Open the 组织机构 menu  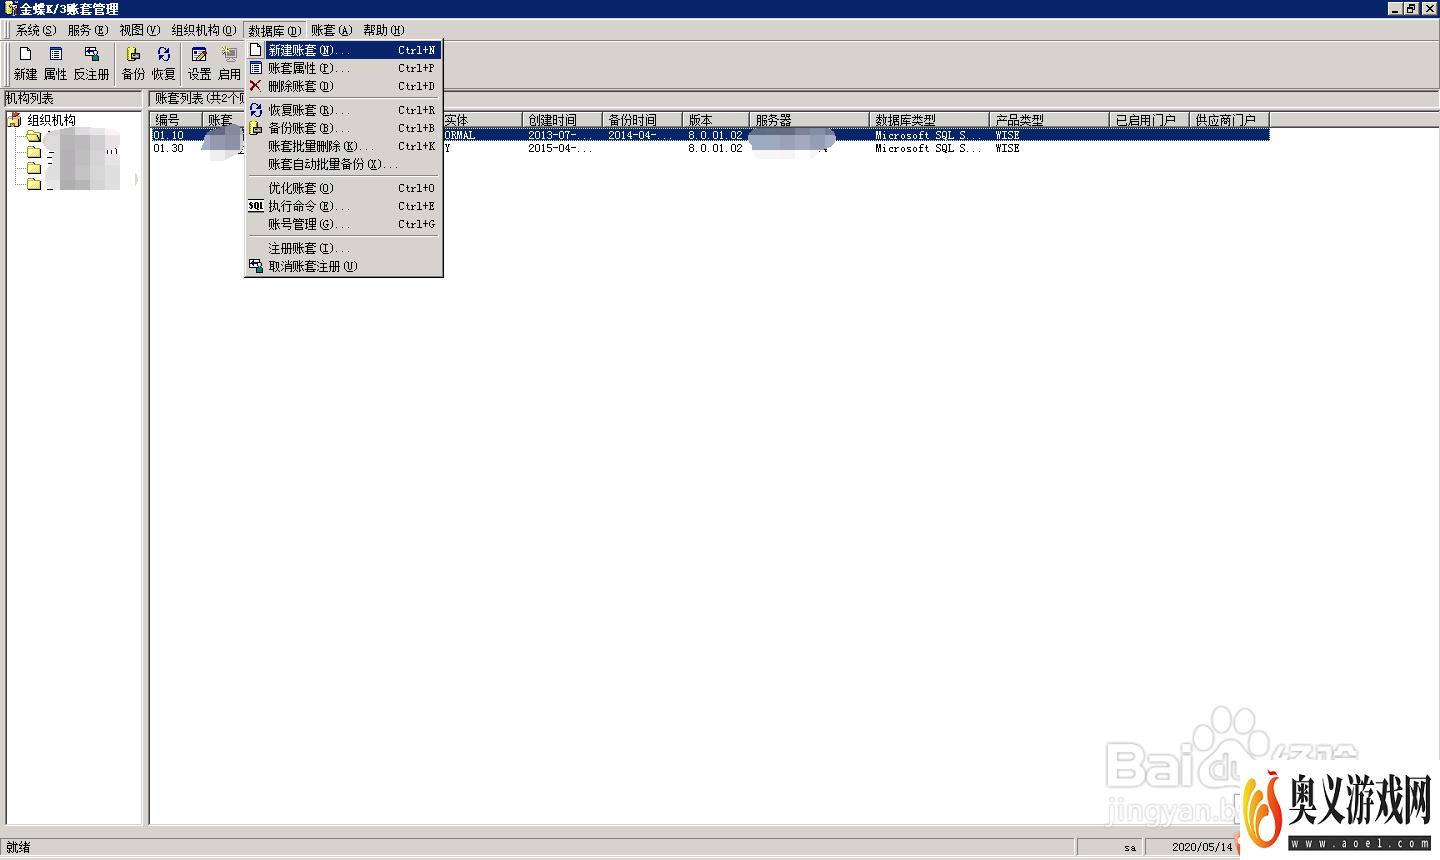pyautogui.click(x=204, y=30)
